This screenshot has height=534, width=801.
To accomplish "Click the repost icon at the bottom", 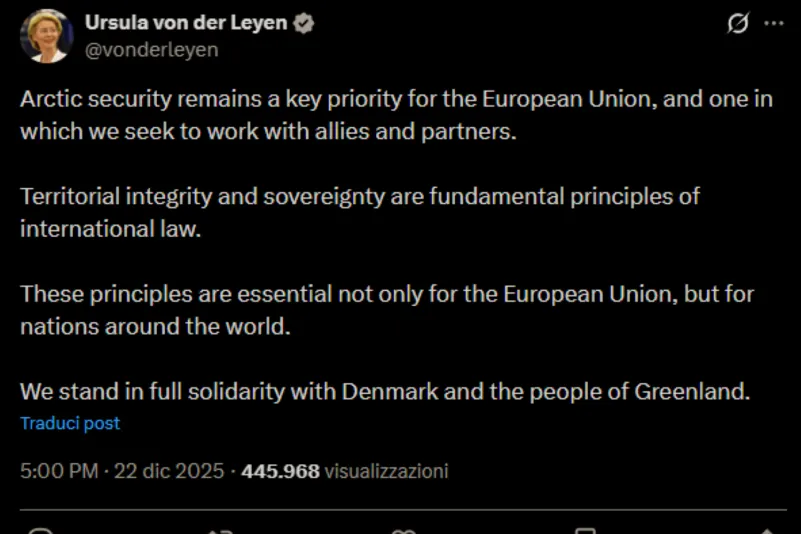I will tap(219, 530).
